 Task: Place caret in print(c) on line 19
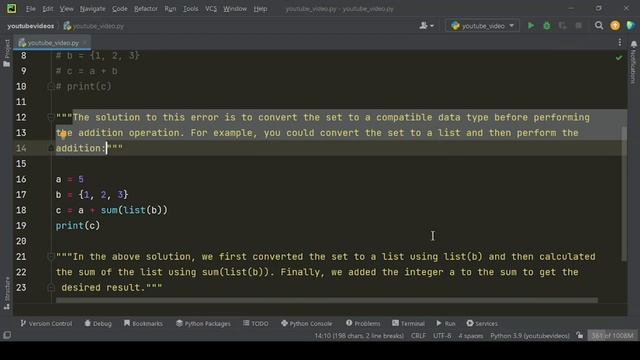point(78,226)
